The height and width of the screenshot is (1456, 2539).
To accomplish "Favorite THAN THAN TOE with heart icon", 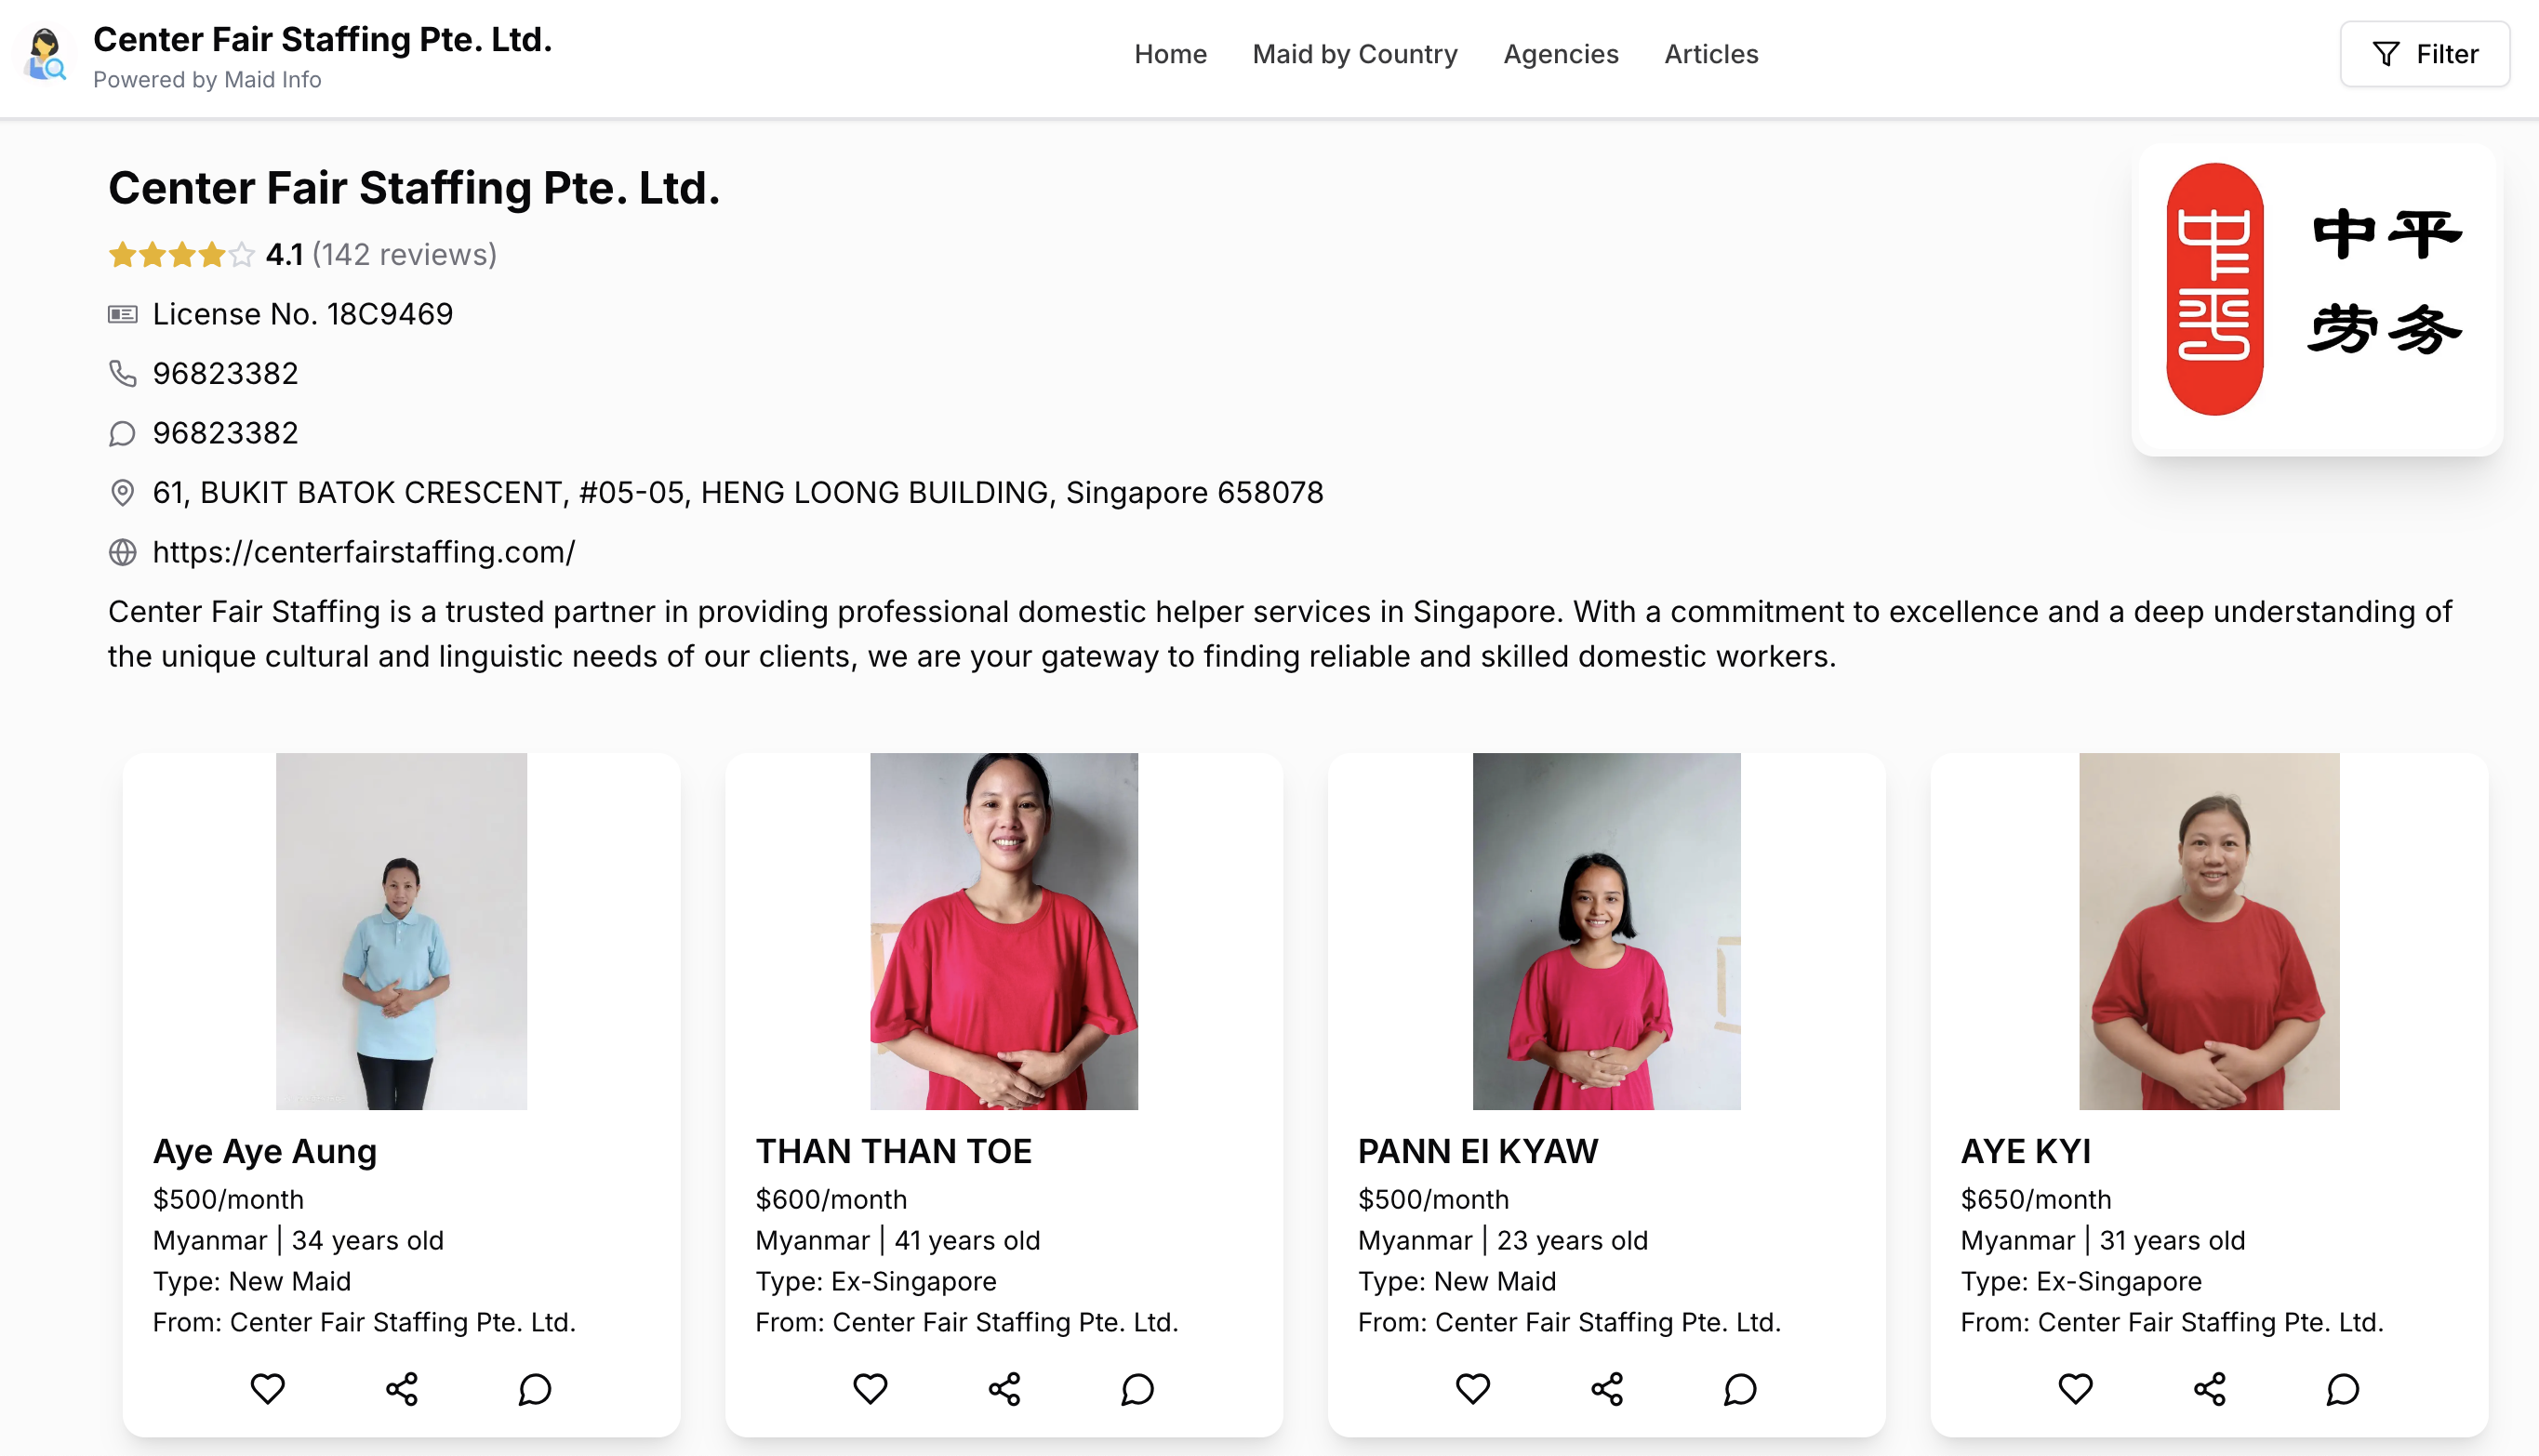I will tap(870, 1389).
